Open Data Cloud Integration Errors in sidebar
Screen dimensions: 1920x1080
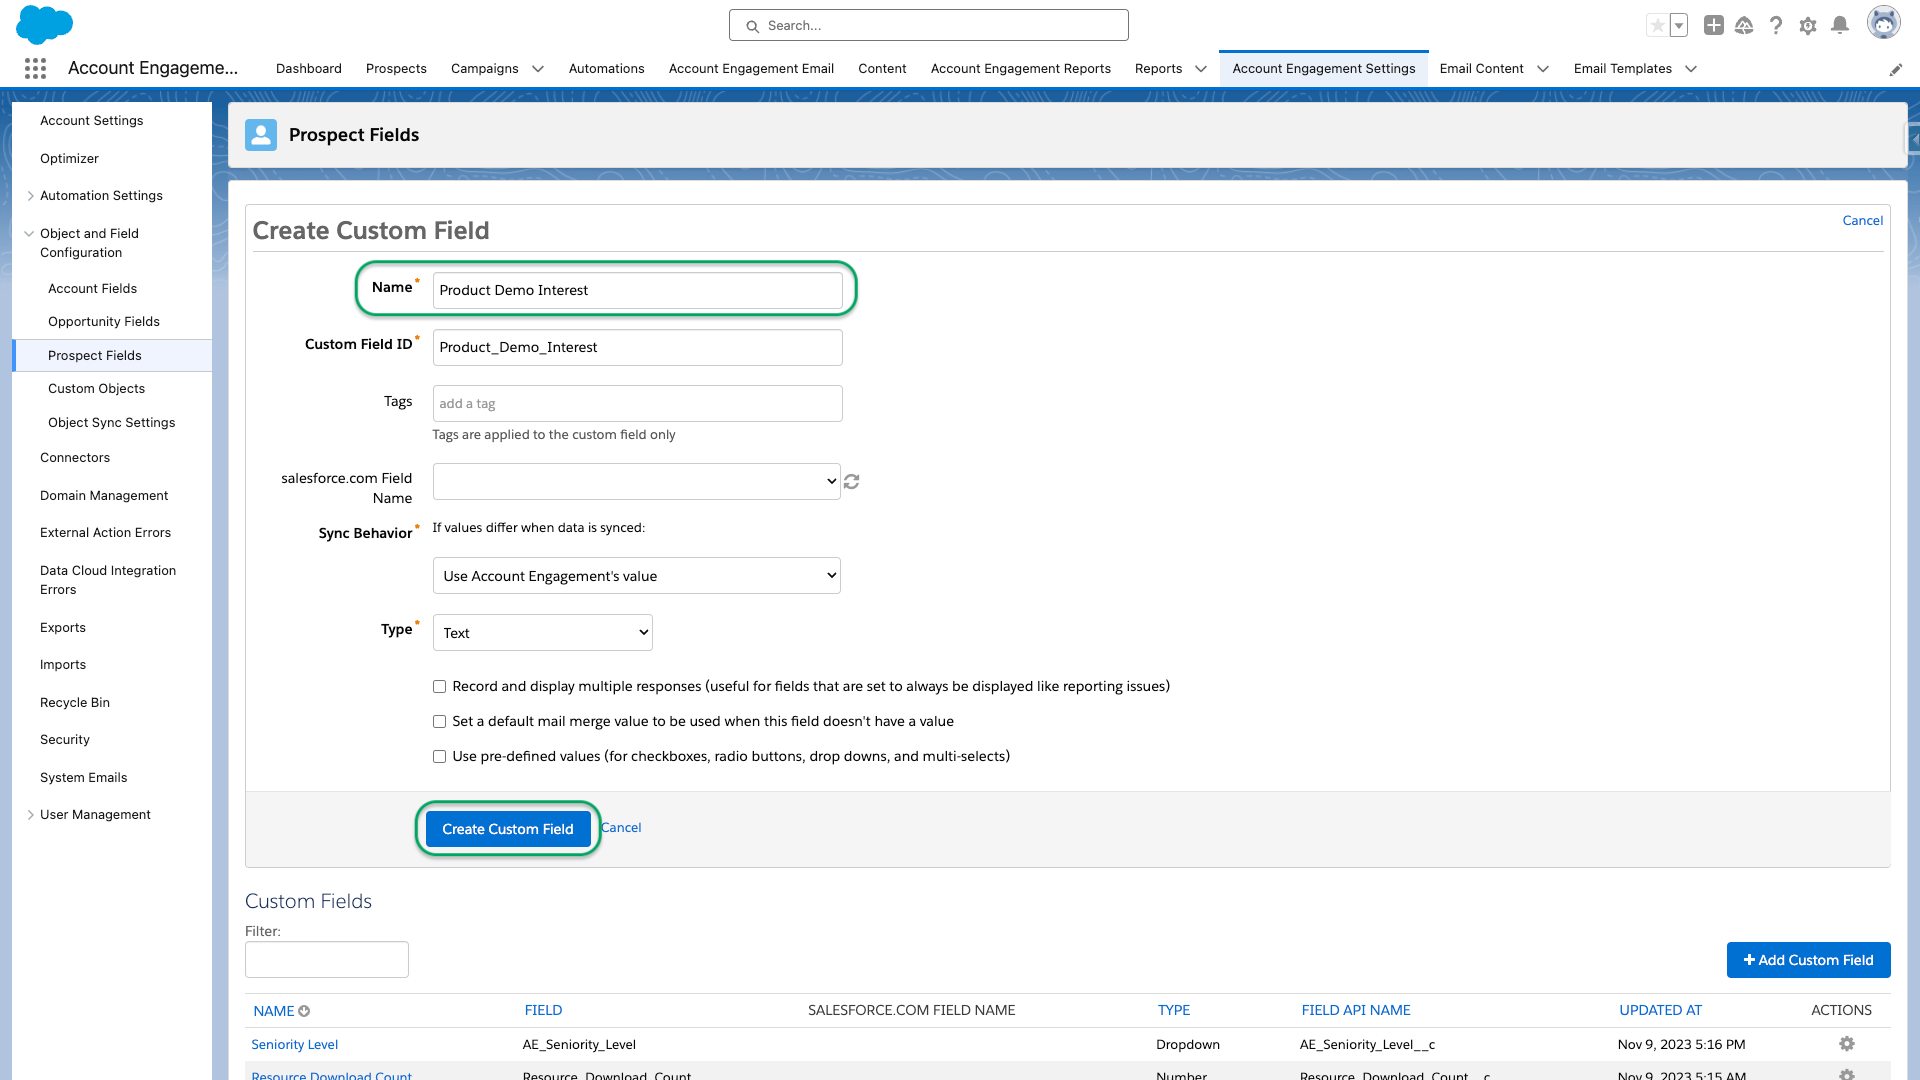coord(108,580)
